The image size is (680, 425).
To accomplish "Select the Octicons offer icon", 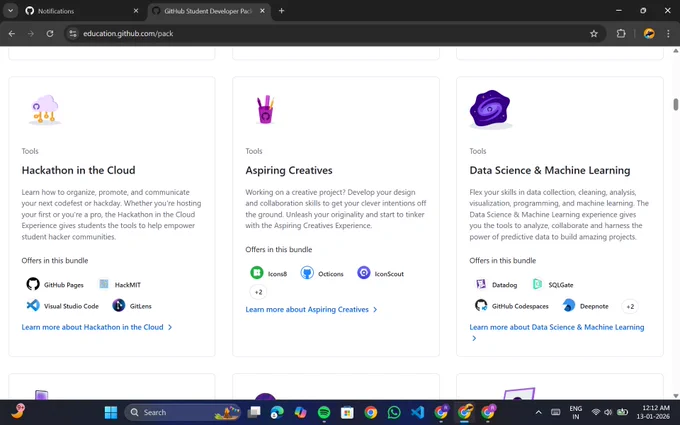I will (307, 273).
